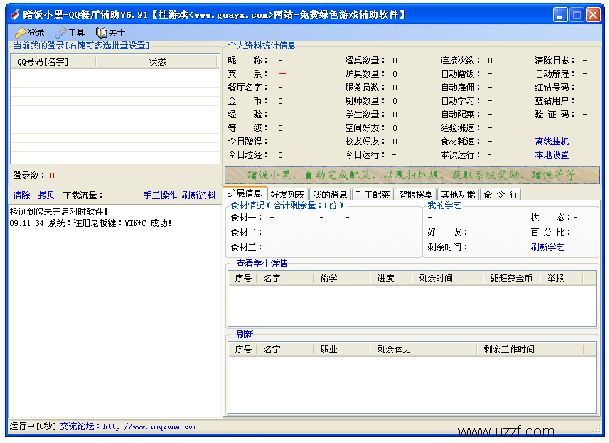The width and height of the screenshot is (609, 443).
Task: Switch to the 好友列表 tab
Action: 288,195
